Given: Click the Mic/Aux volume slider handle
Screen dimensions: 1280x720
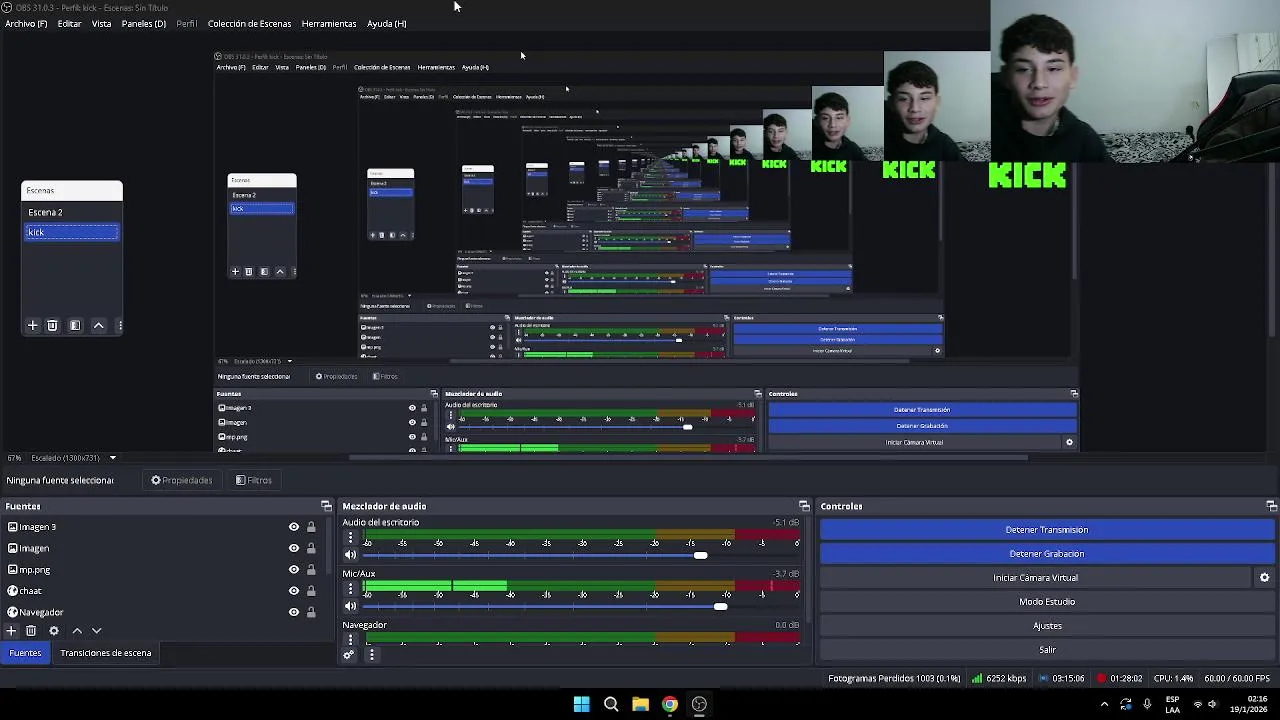Looking at the screenshot, I should coord(720,606).
